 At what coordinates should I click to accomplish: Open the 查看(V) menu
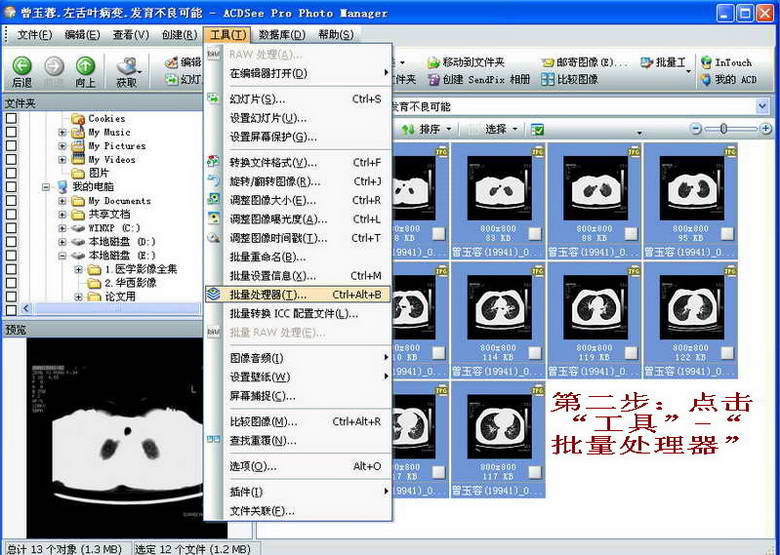[131, 35]
